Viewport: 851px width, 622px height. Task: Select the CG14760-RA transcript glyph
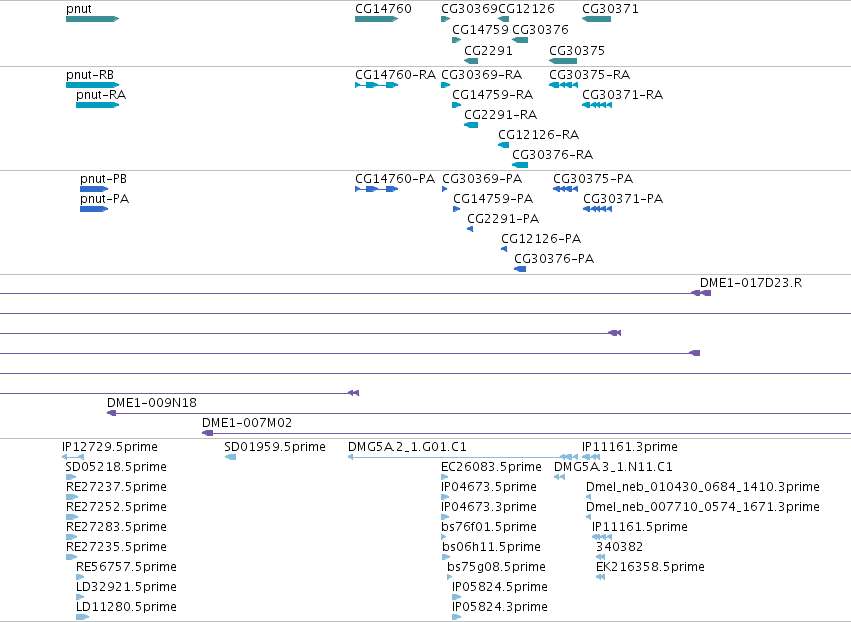(x=377, y=85)
